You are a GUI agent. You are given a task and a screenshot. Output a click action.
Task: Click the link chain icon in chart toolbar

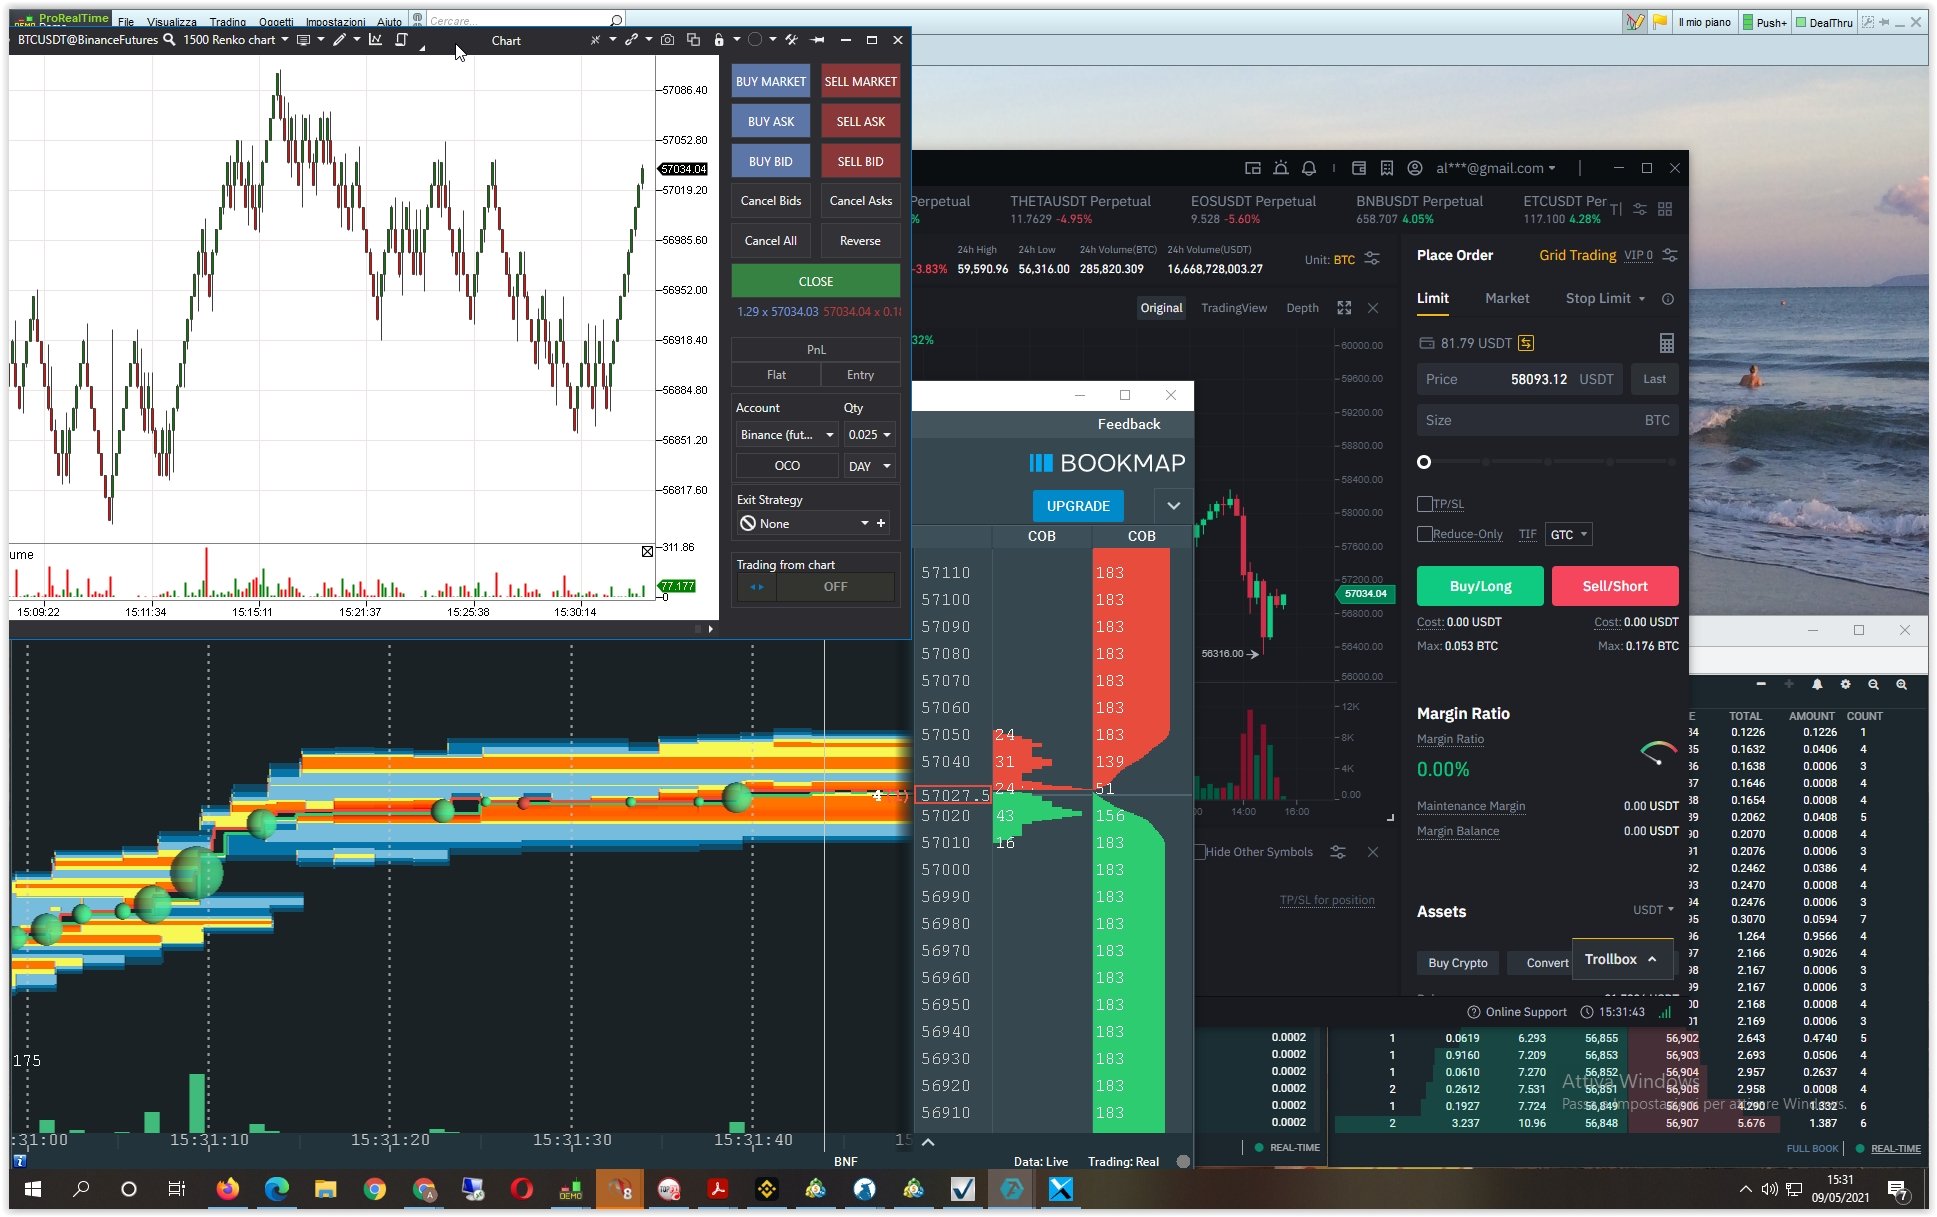pyautogui.click(x=631, y=40)
